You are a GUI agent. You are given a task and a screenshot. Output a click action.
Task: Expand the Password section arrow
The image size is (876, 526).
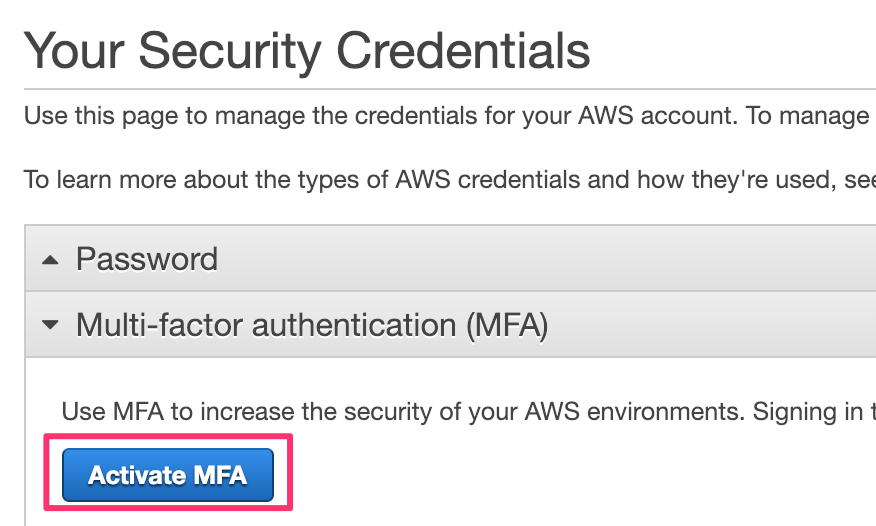point(50,260)
